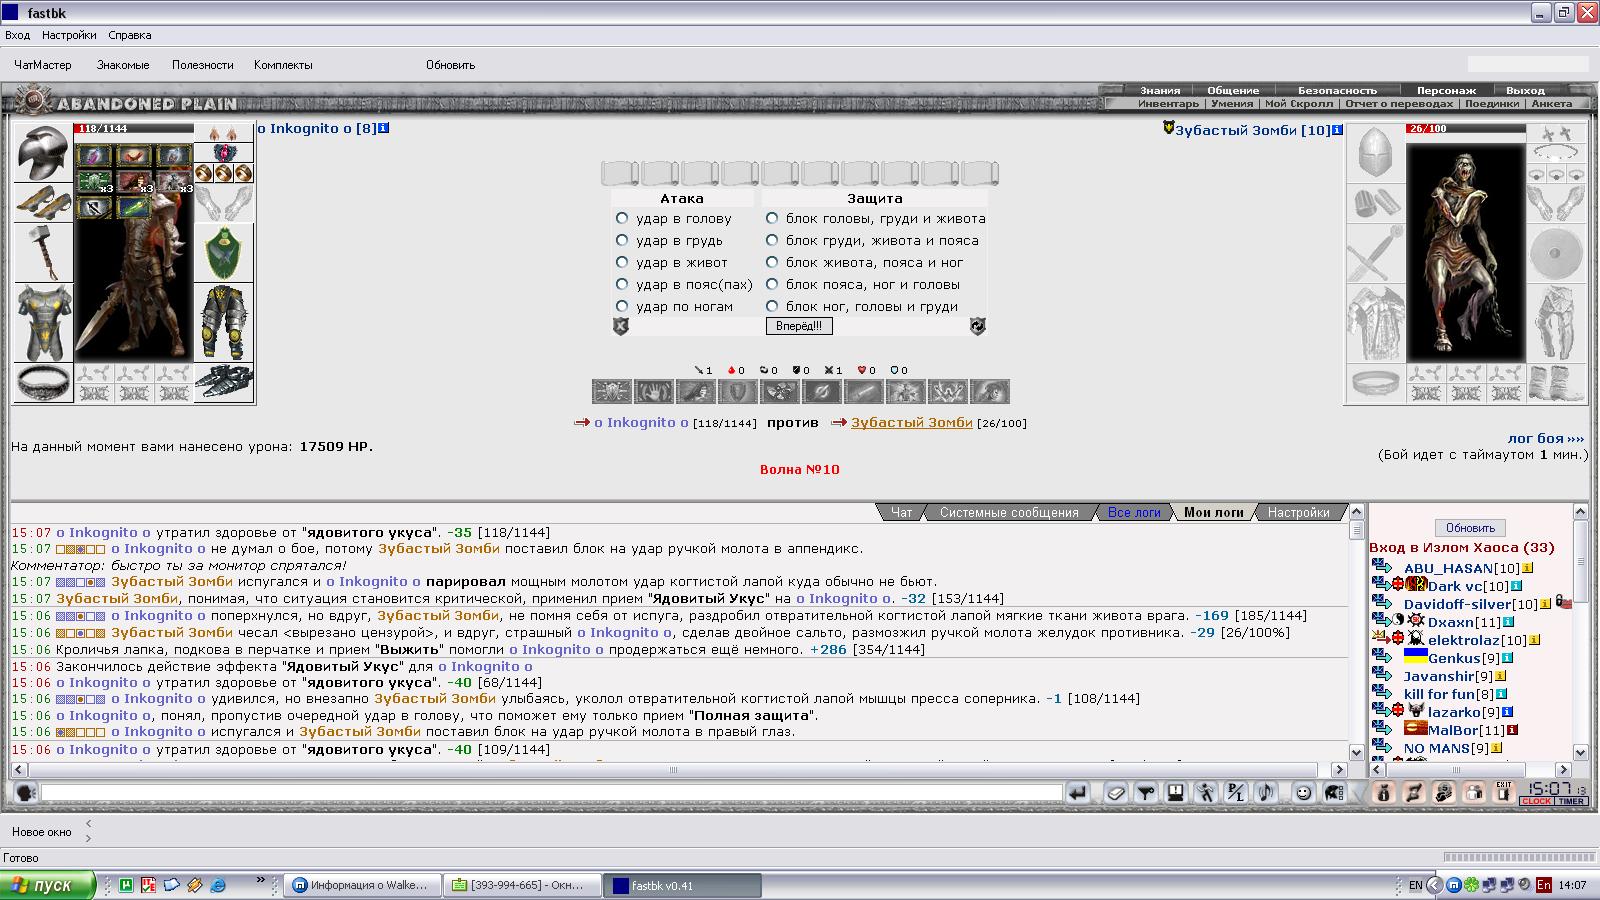The height and width of the screenshot is (900, 1600).
Task: Click the down arrow of the log scrollbar
Action: pos(1356,752)
